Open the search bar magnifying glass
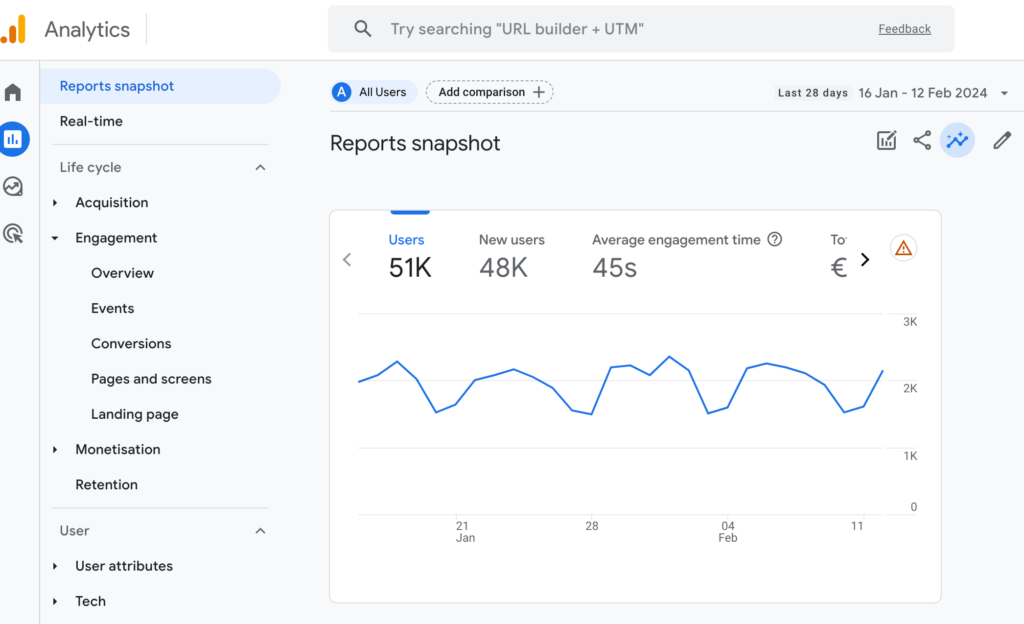Image resolution: width=1024 pixels, height=624 pixels. 362,28
